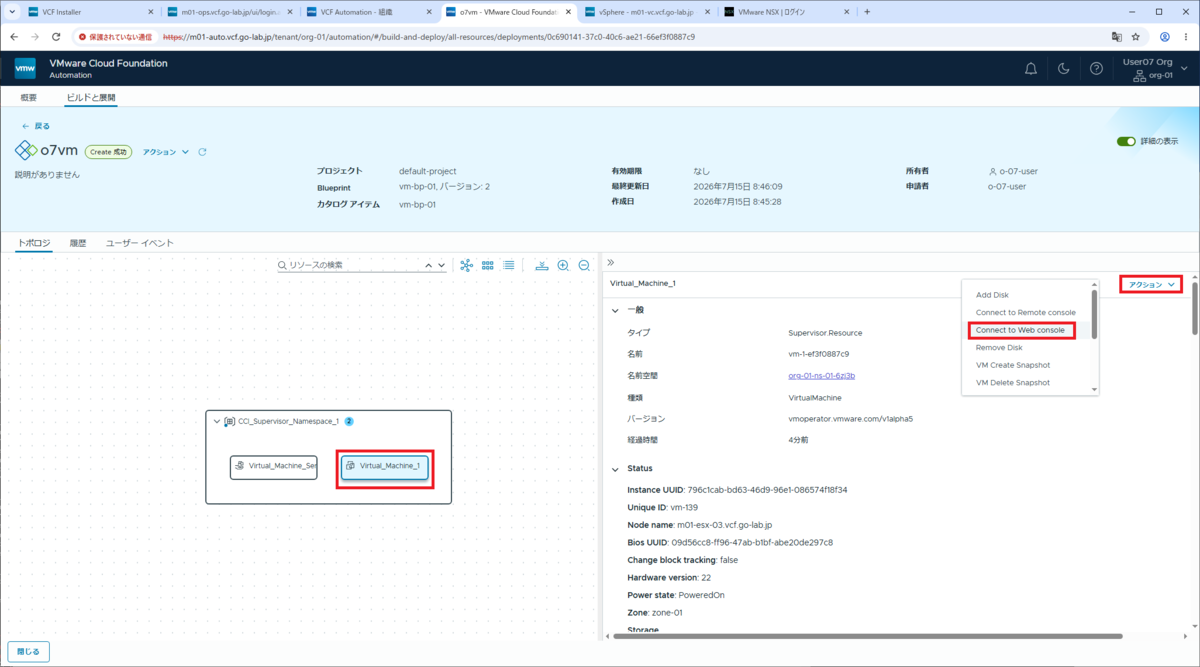Zoom out on the topology canvas
This screenshot has width=1200, height=667.
(584, 265)
